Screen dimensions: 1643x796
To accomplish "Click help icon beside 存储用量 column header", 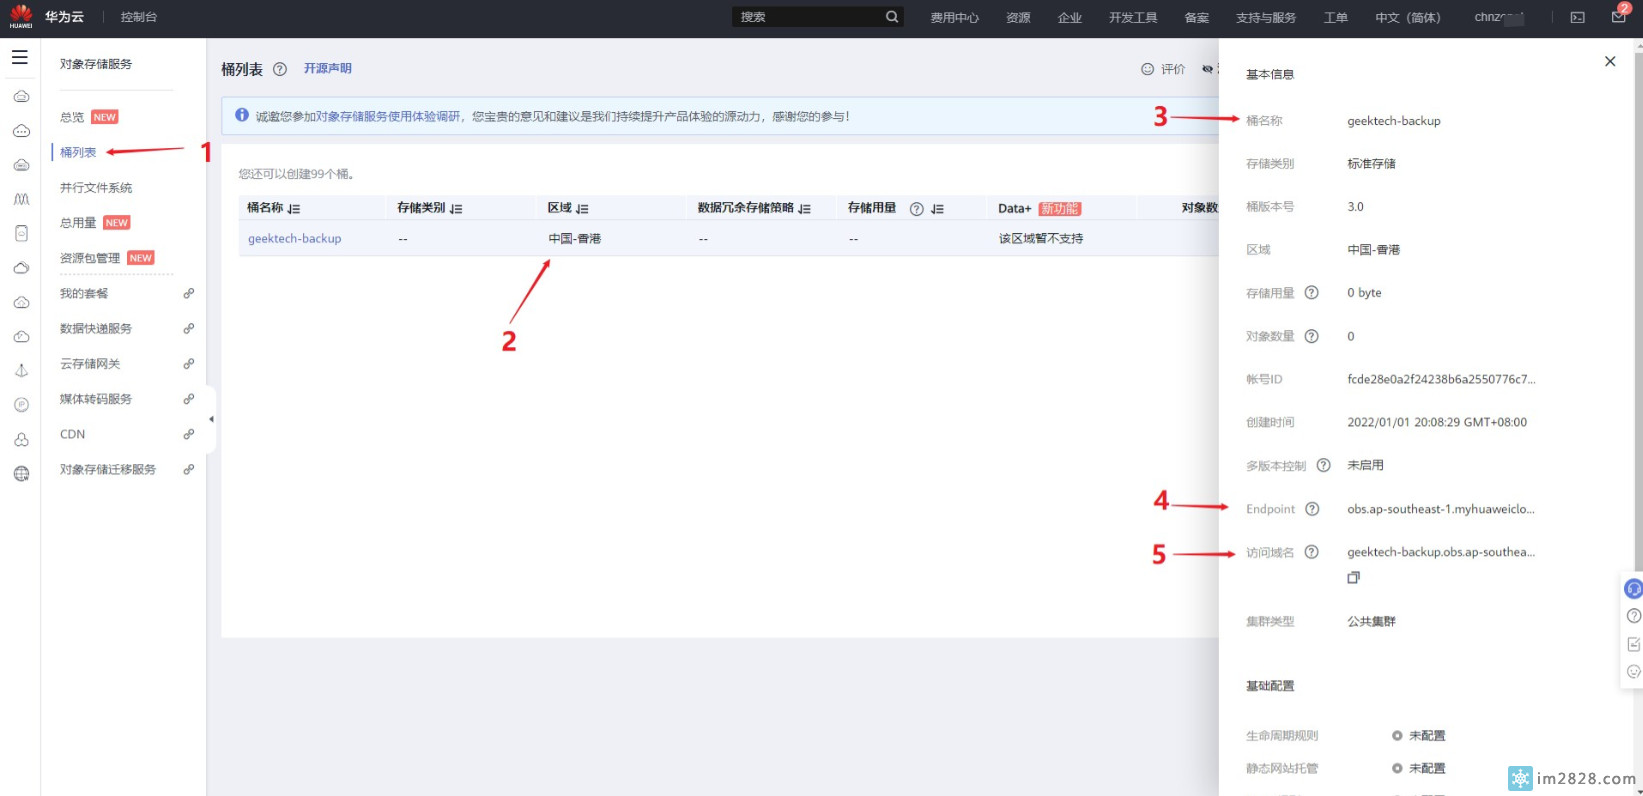I will point(916,209).
